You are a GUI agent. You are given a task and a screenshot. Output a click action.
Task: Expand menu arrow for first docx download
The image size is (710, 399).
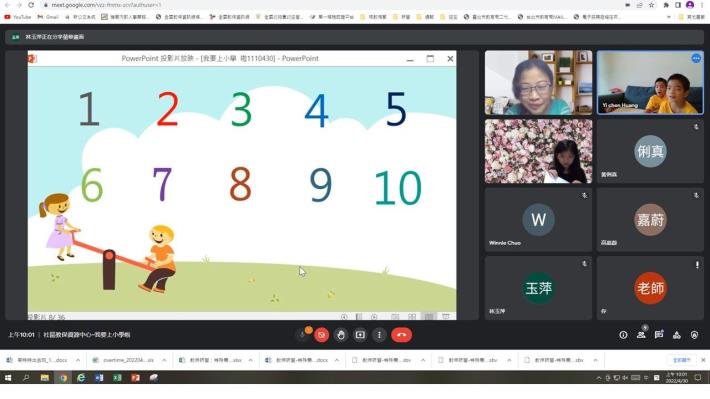tap(78, 360)
